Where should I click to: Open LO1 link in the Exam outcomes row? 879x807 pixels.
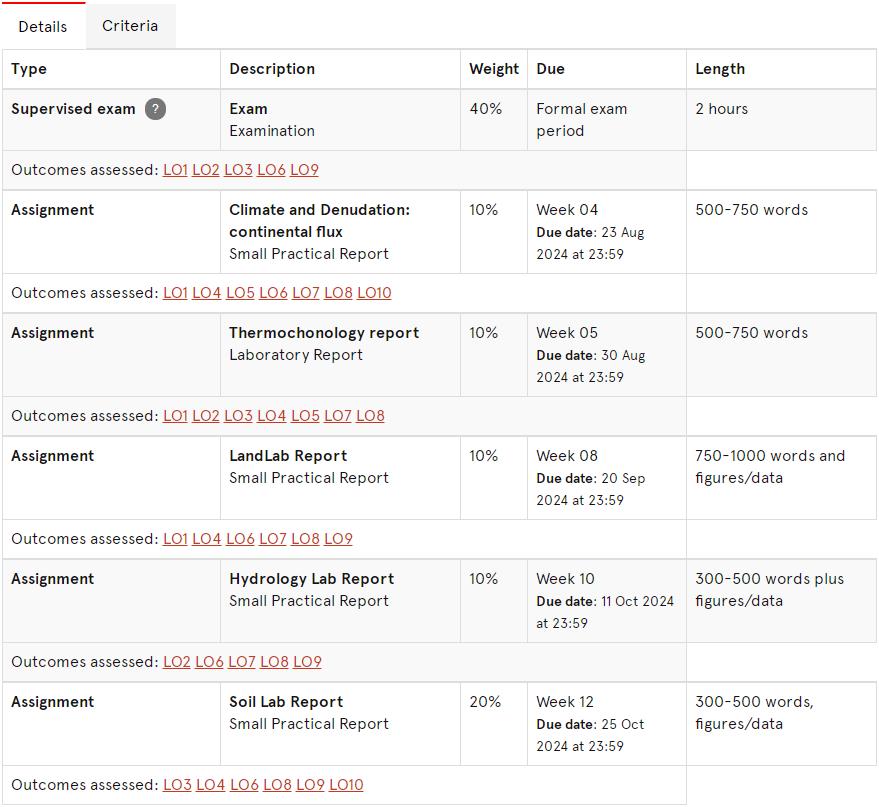click(175, 170)
